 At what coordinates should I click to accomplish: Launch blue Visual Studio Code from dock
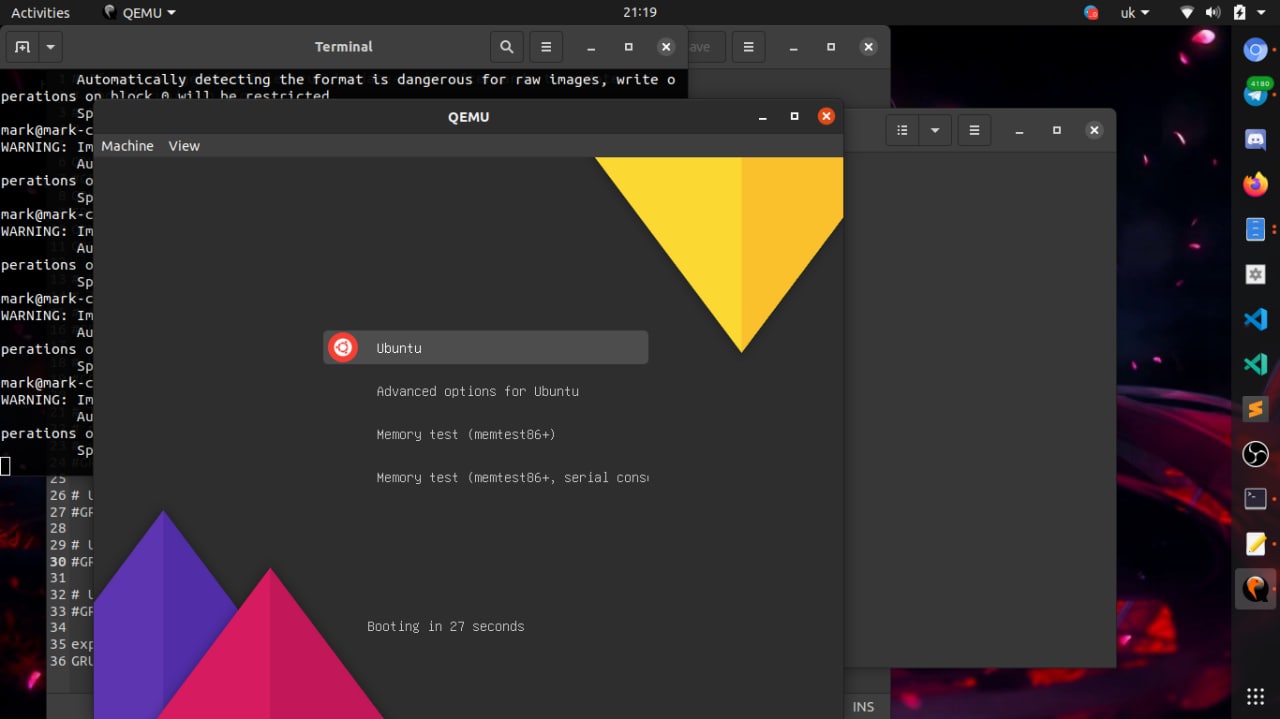[1255, 319]
